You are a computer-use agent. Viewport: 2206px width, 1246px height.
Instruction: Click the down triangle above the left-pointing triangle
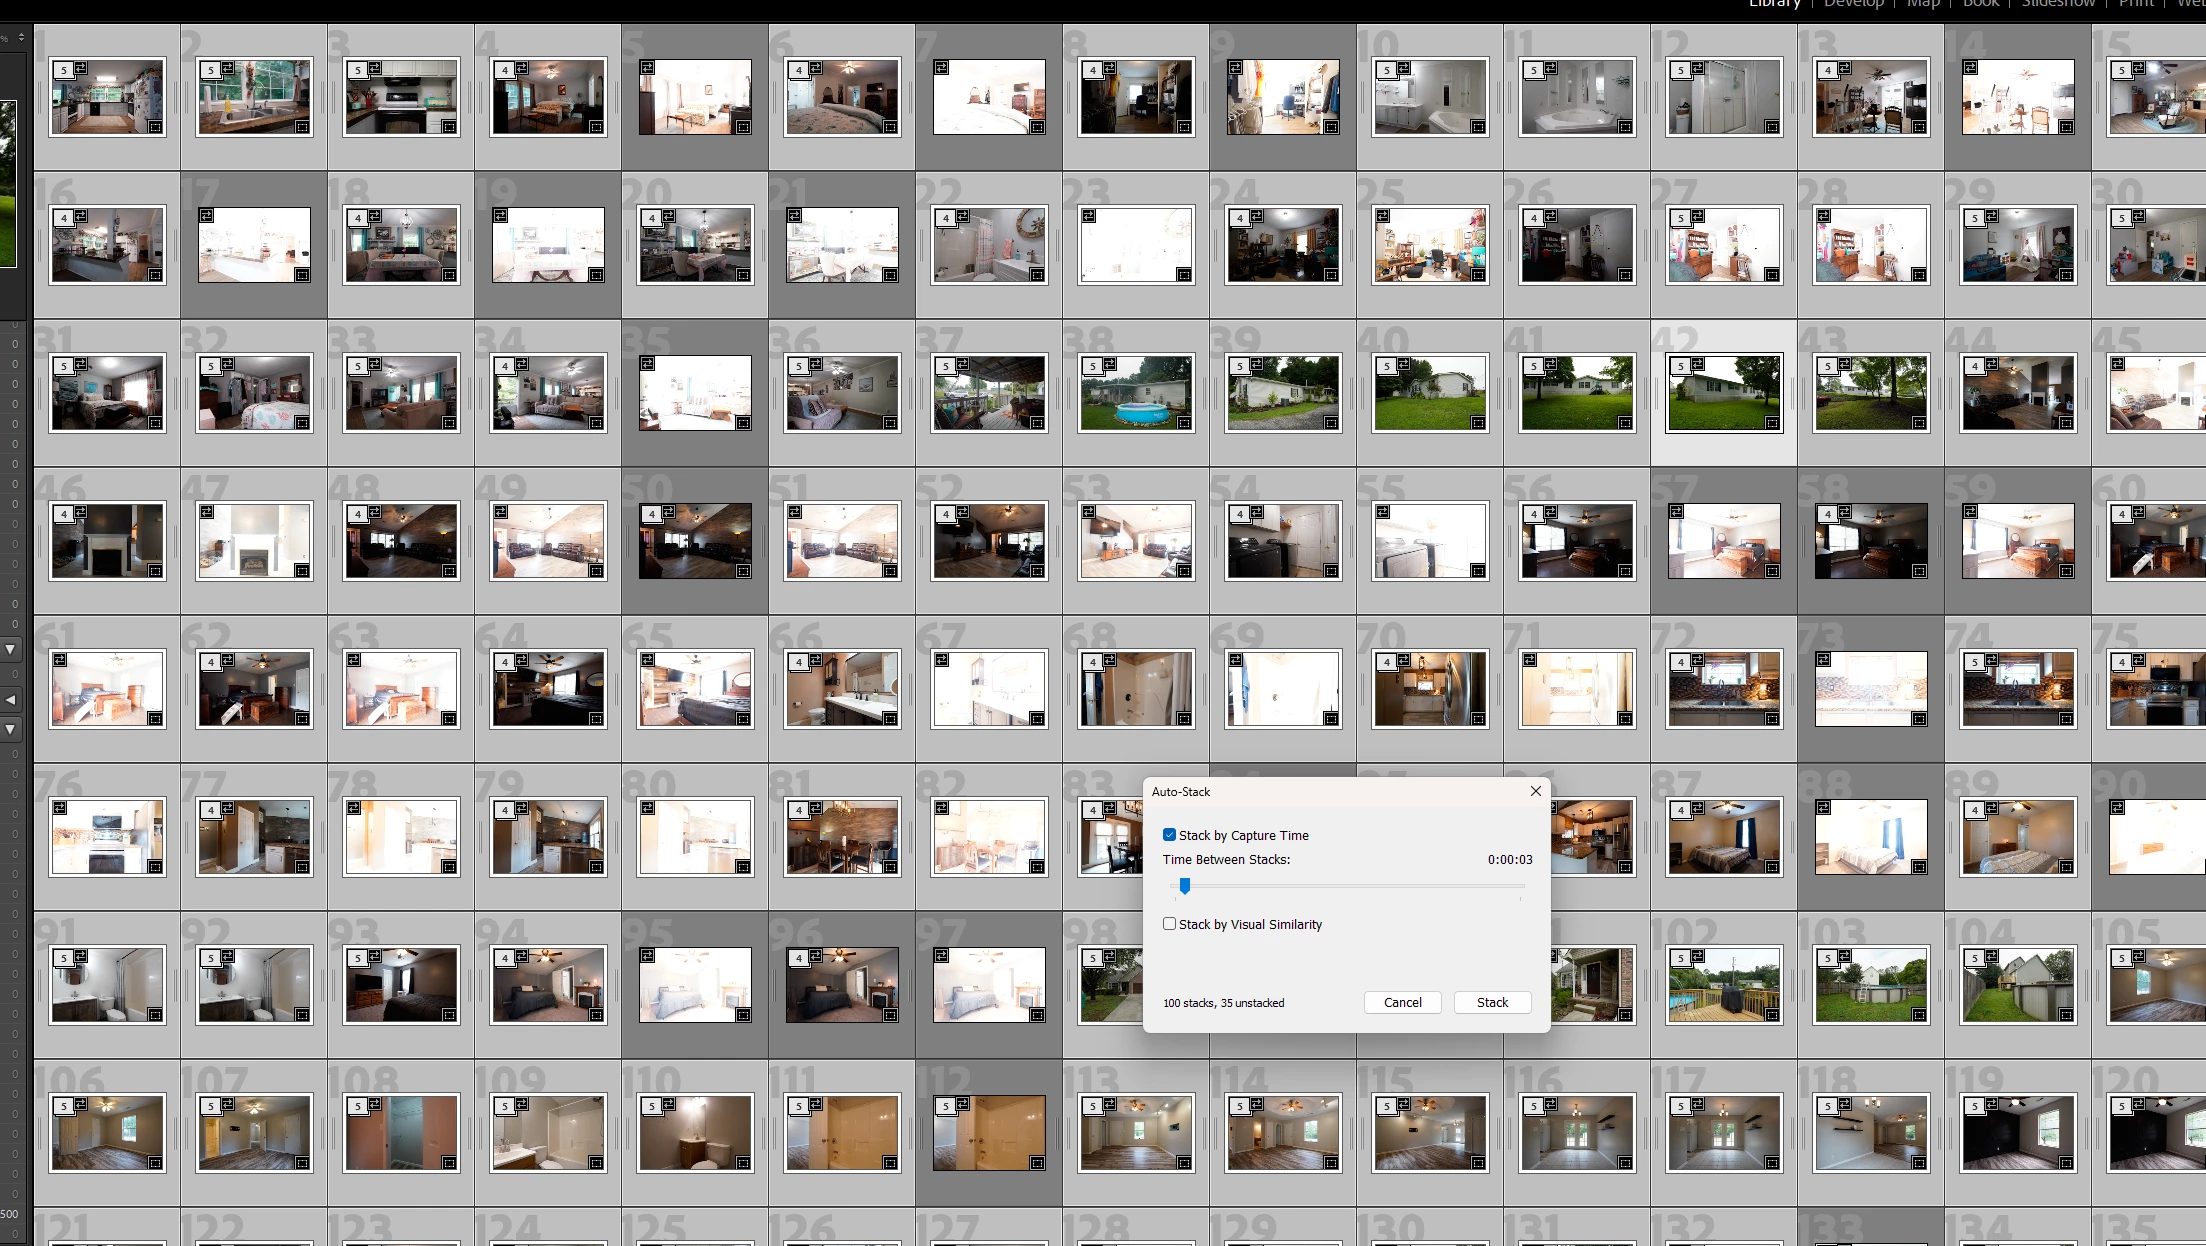coord(10,649)
